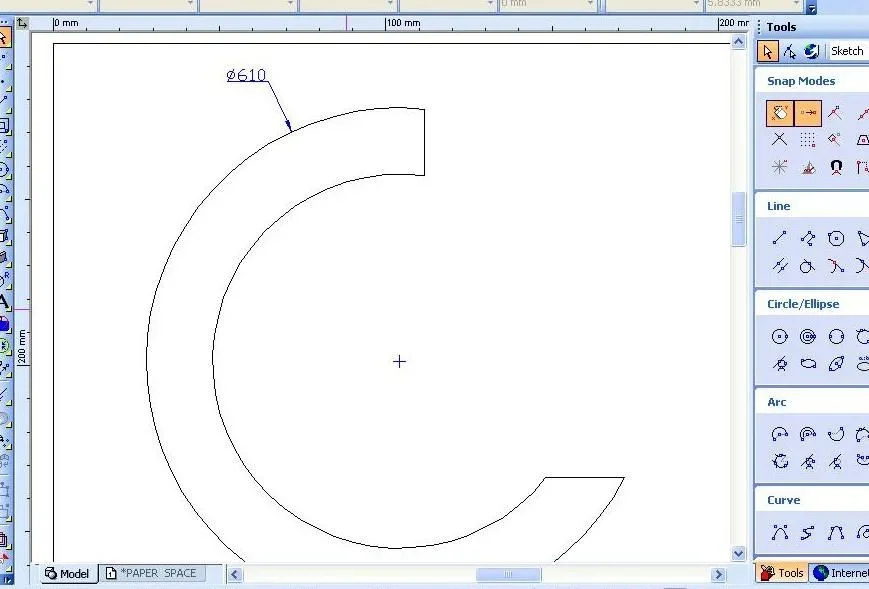
Task: Select the Double point arc tool
Action: pos(836,434)
